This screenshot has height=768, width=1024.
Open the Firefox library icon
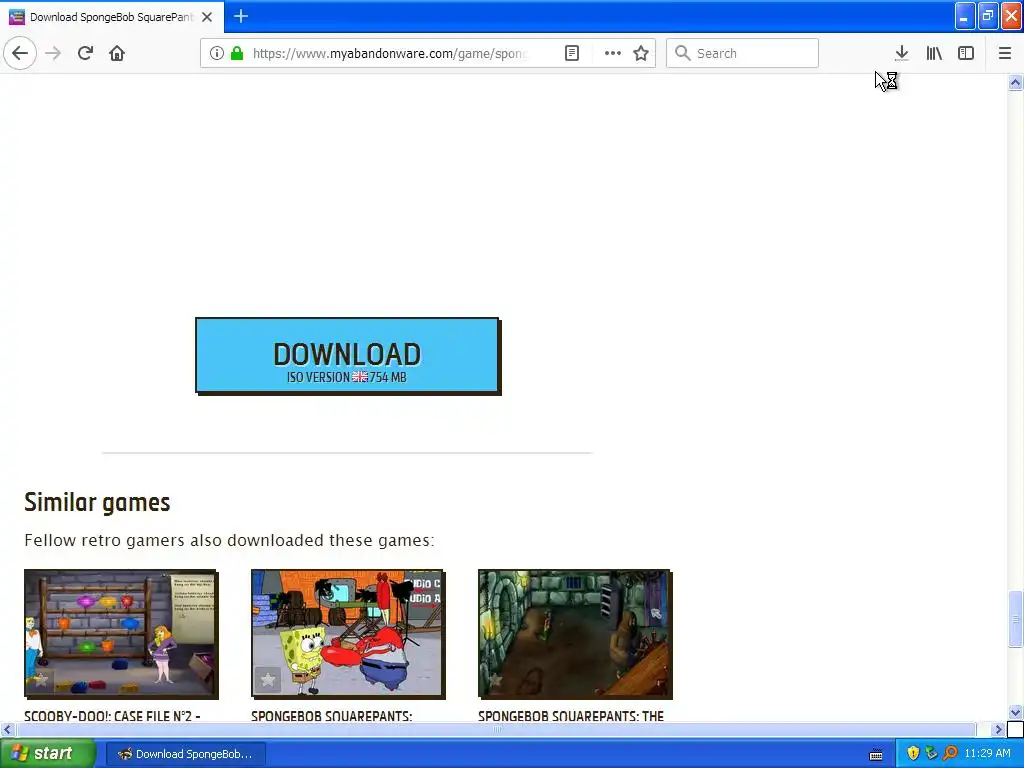[934, 53]
